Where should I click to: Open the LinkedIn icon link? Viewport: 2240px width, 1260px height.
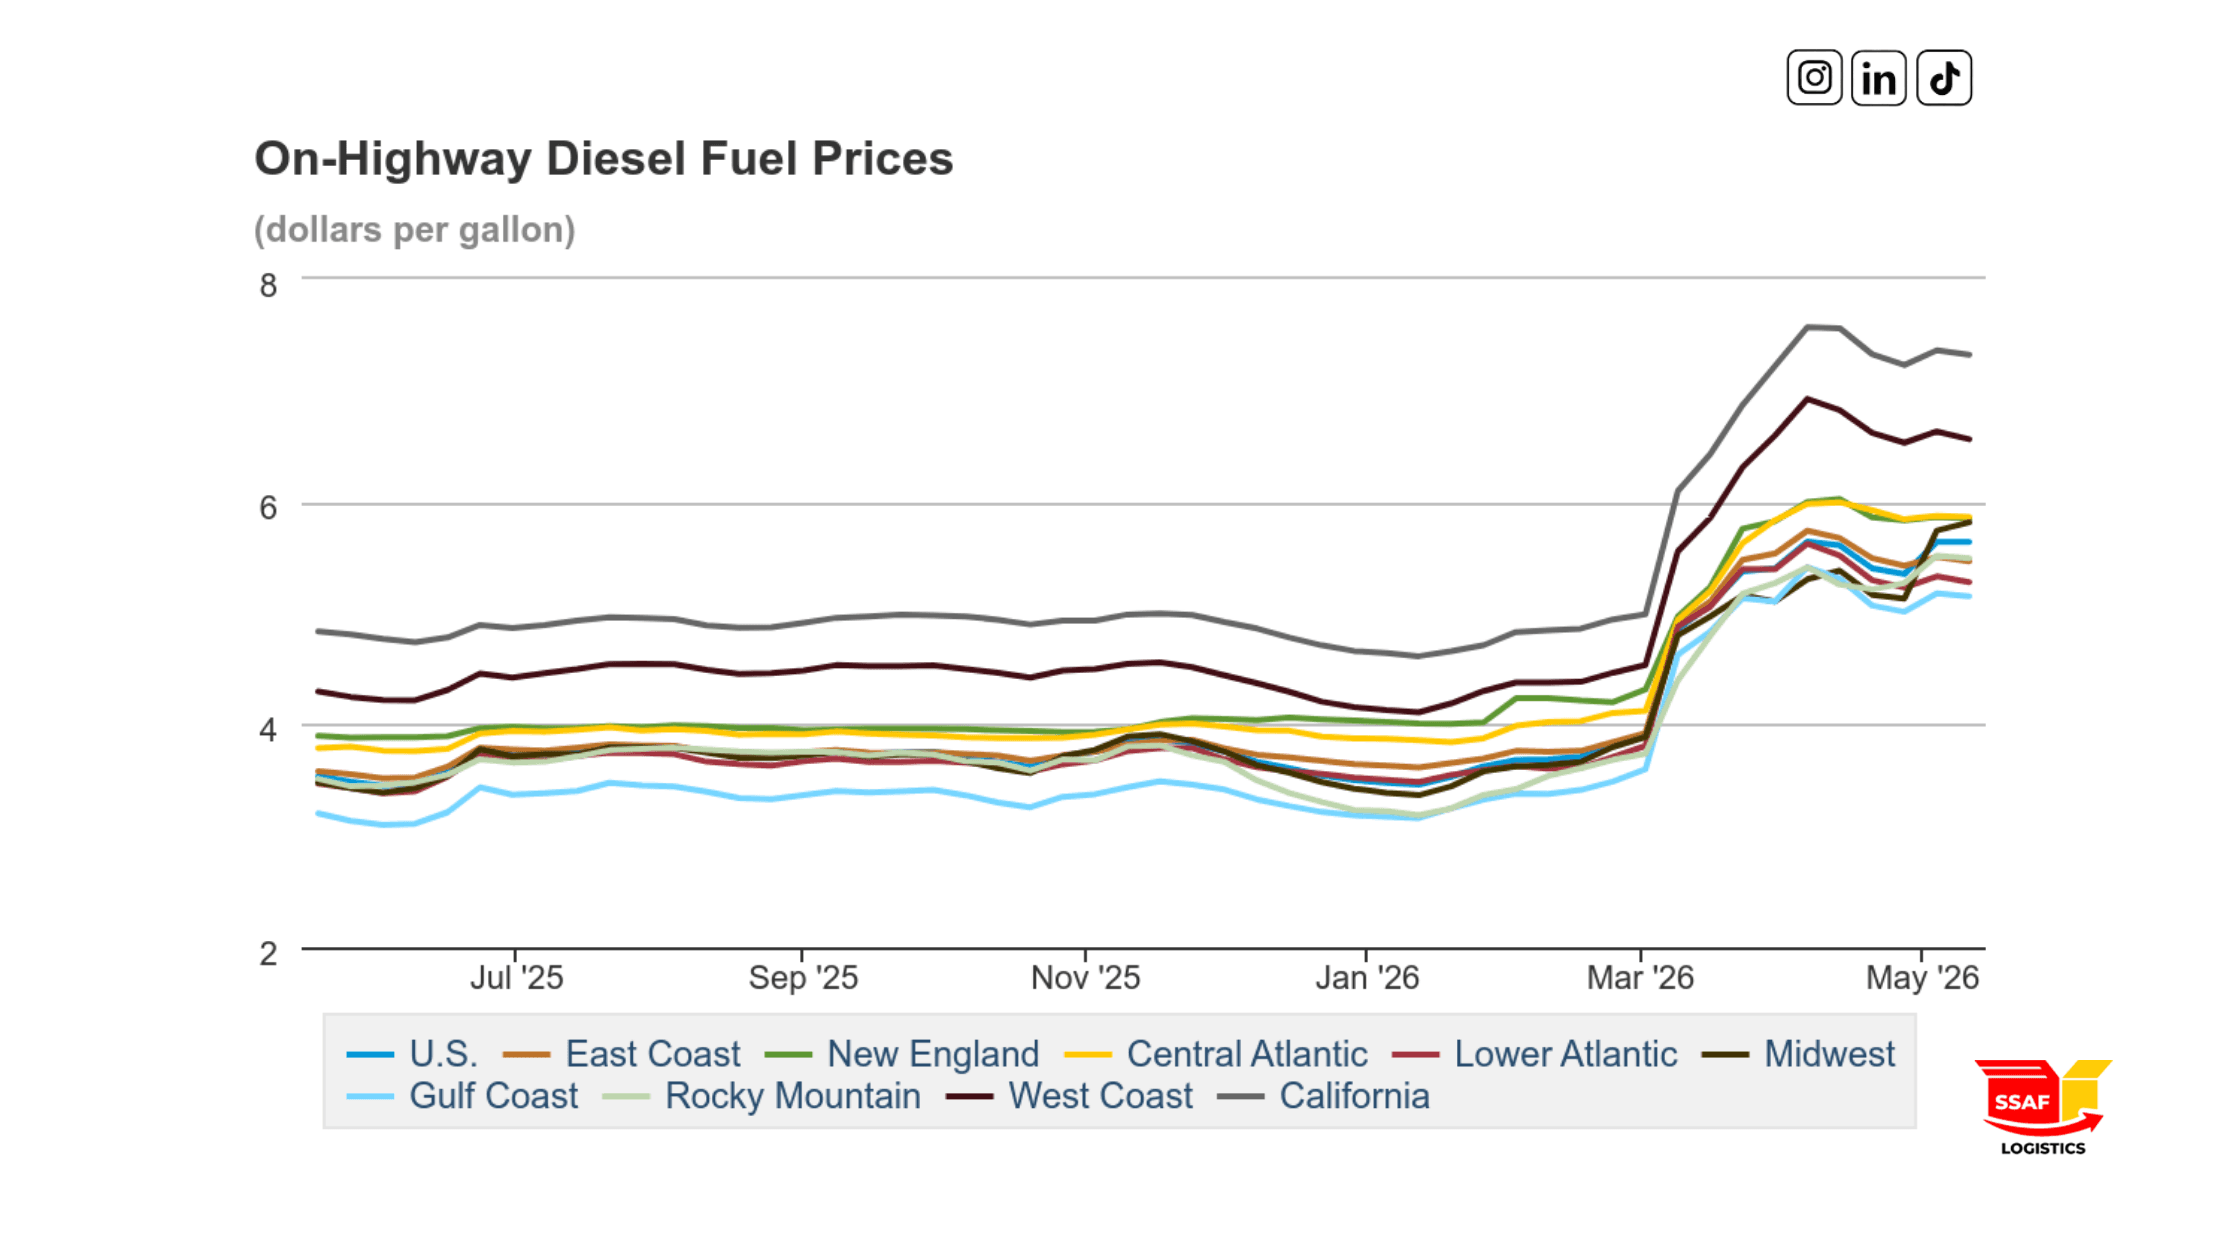point(1879,77)
